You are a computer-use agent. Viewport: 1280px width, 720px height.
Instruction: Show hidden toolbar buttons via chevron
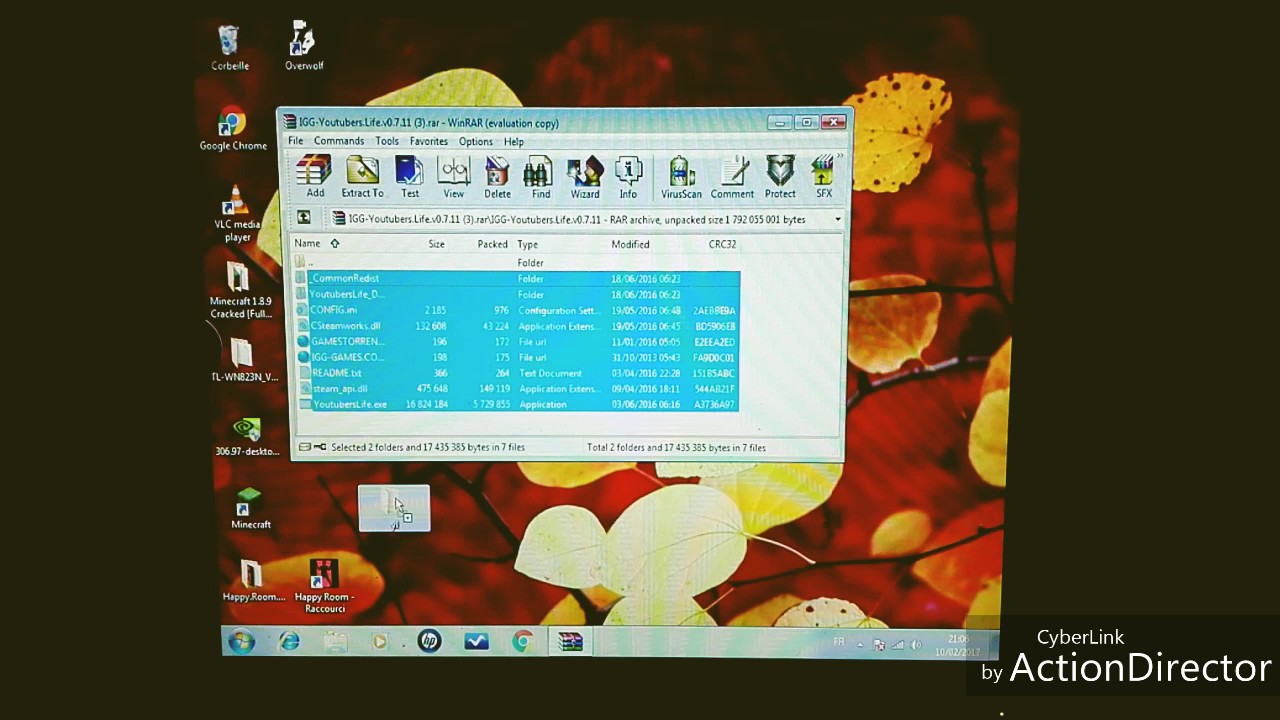coord(840,158)
